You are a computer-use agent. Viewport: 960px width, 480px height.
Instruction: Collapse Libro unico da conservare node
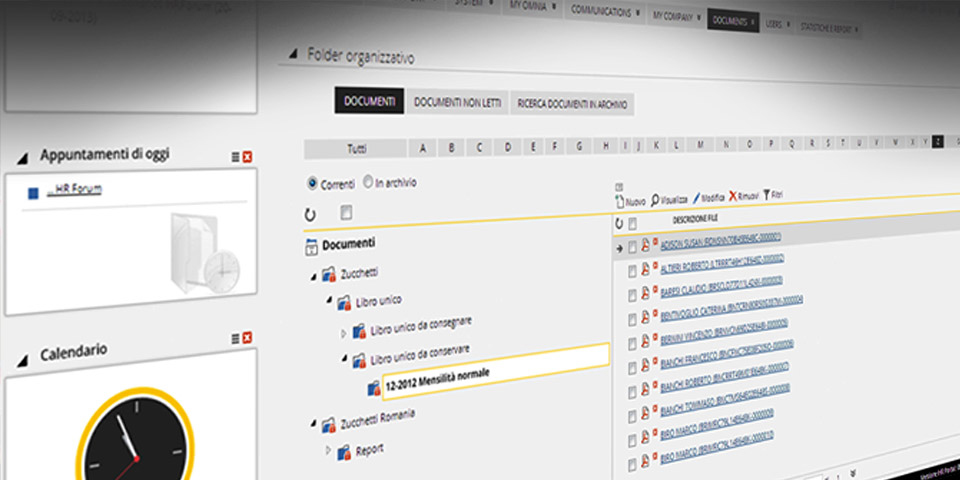click(x=344, y=358)
